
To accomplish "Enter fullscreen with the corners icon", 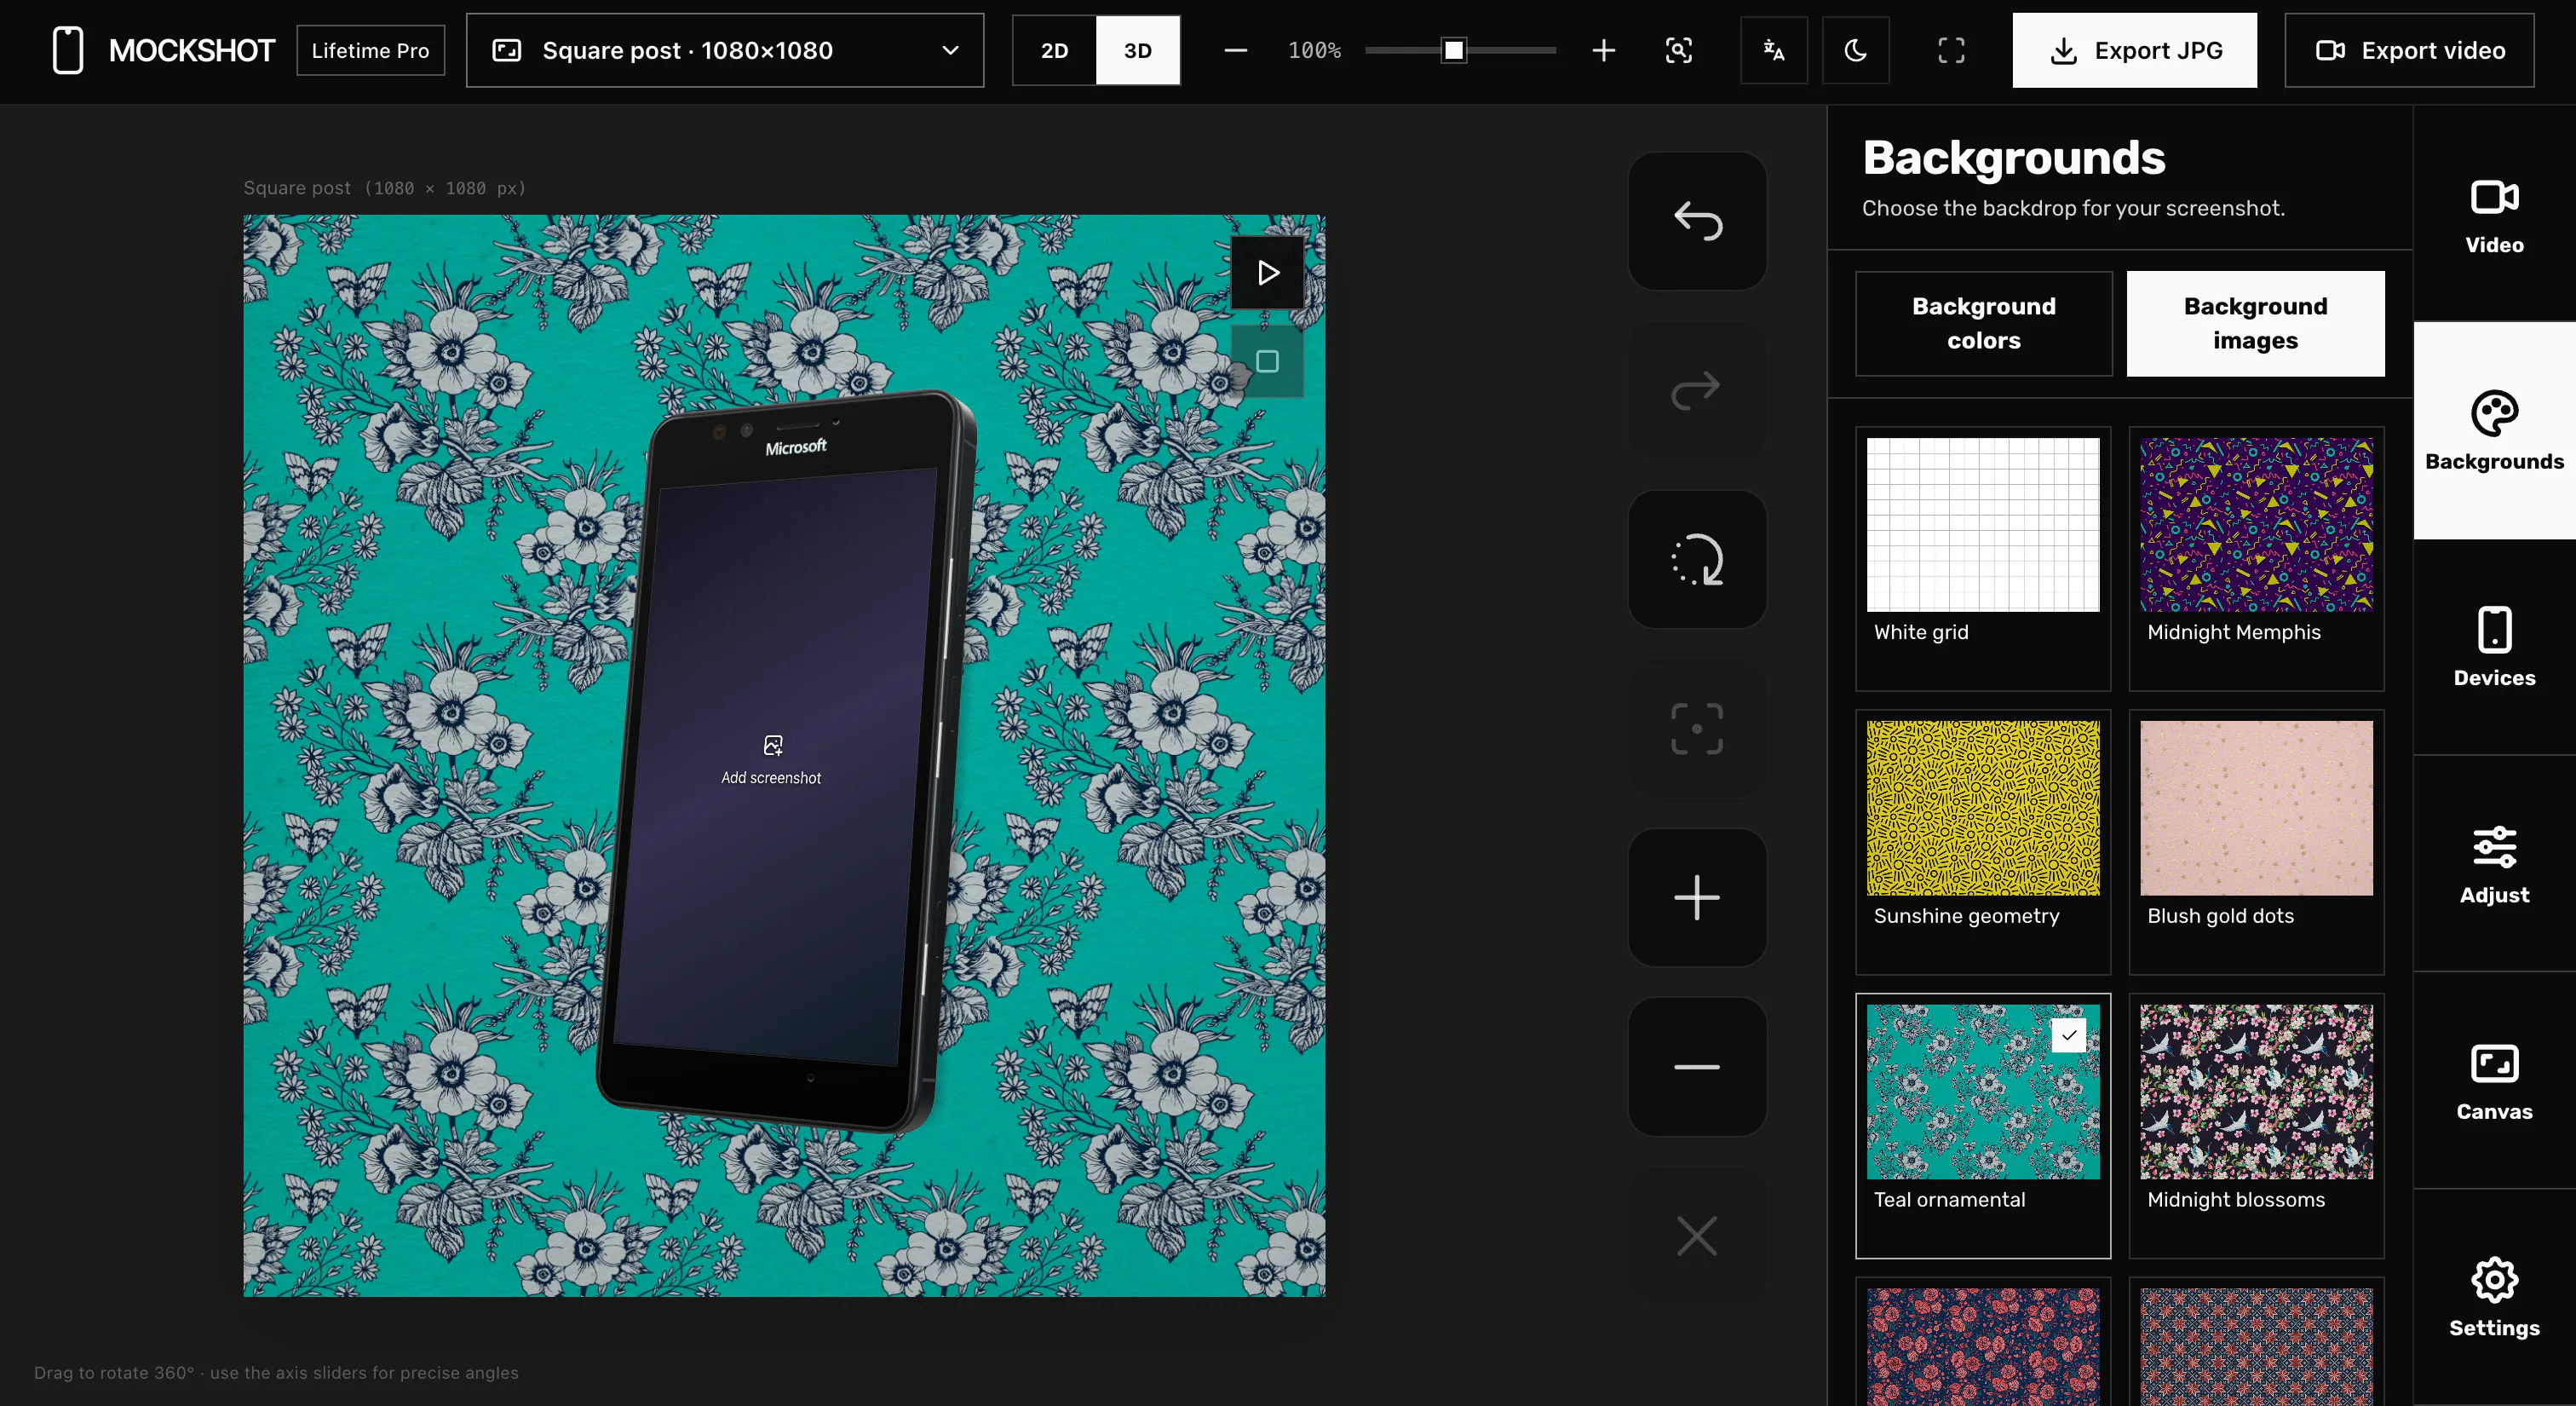I will tap(1951, 50).
